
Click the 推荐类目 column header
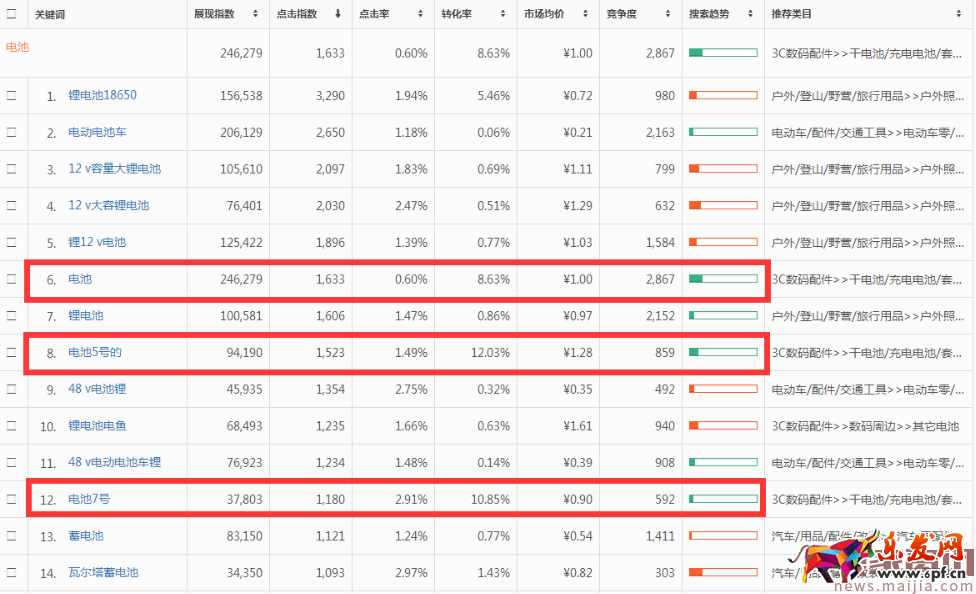click(x=791, y=14)
